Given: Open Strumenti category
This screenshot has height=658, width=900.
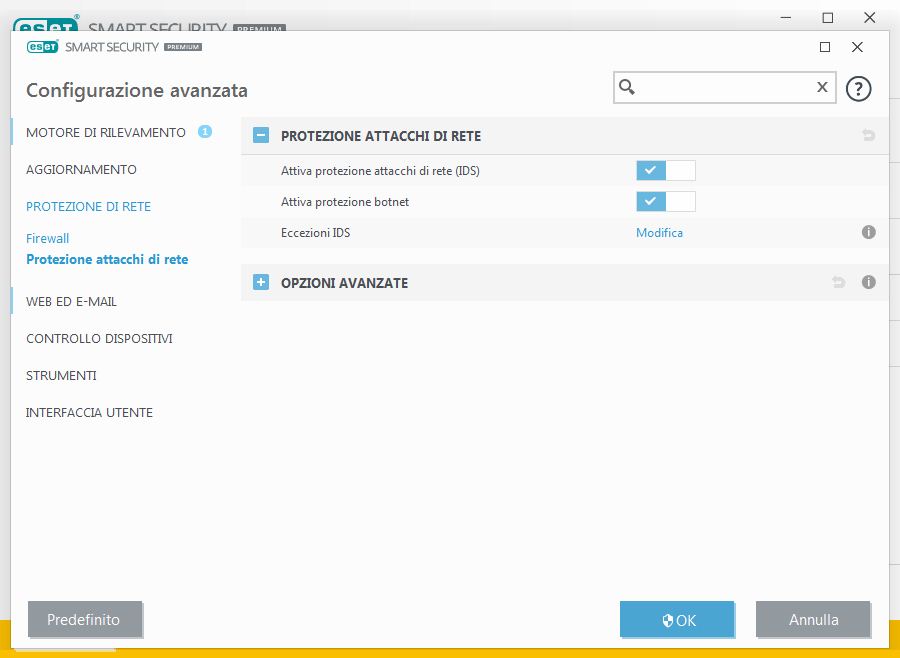Looking at the screenshot, I should pyautogui.click(x=61, y=376).
